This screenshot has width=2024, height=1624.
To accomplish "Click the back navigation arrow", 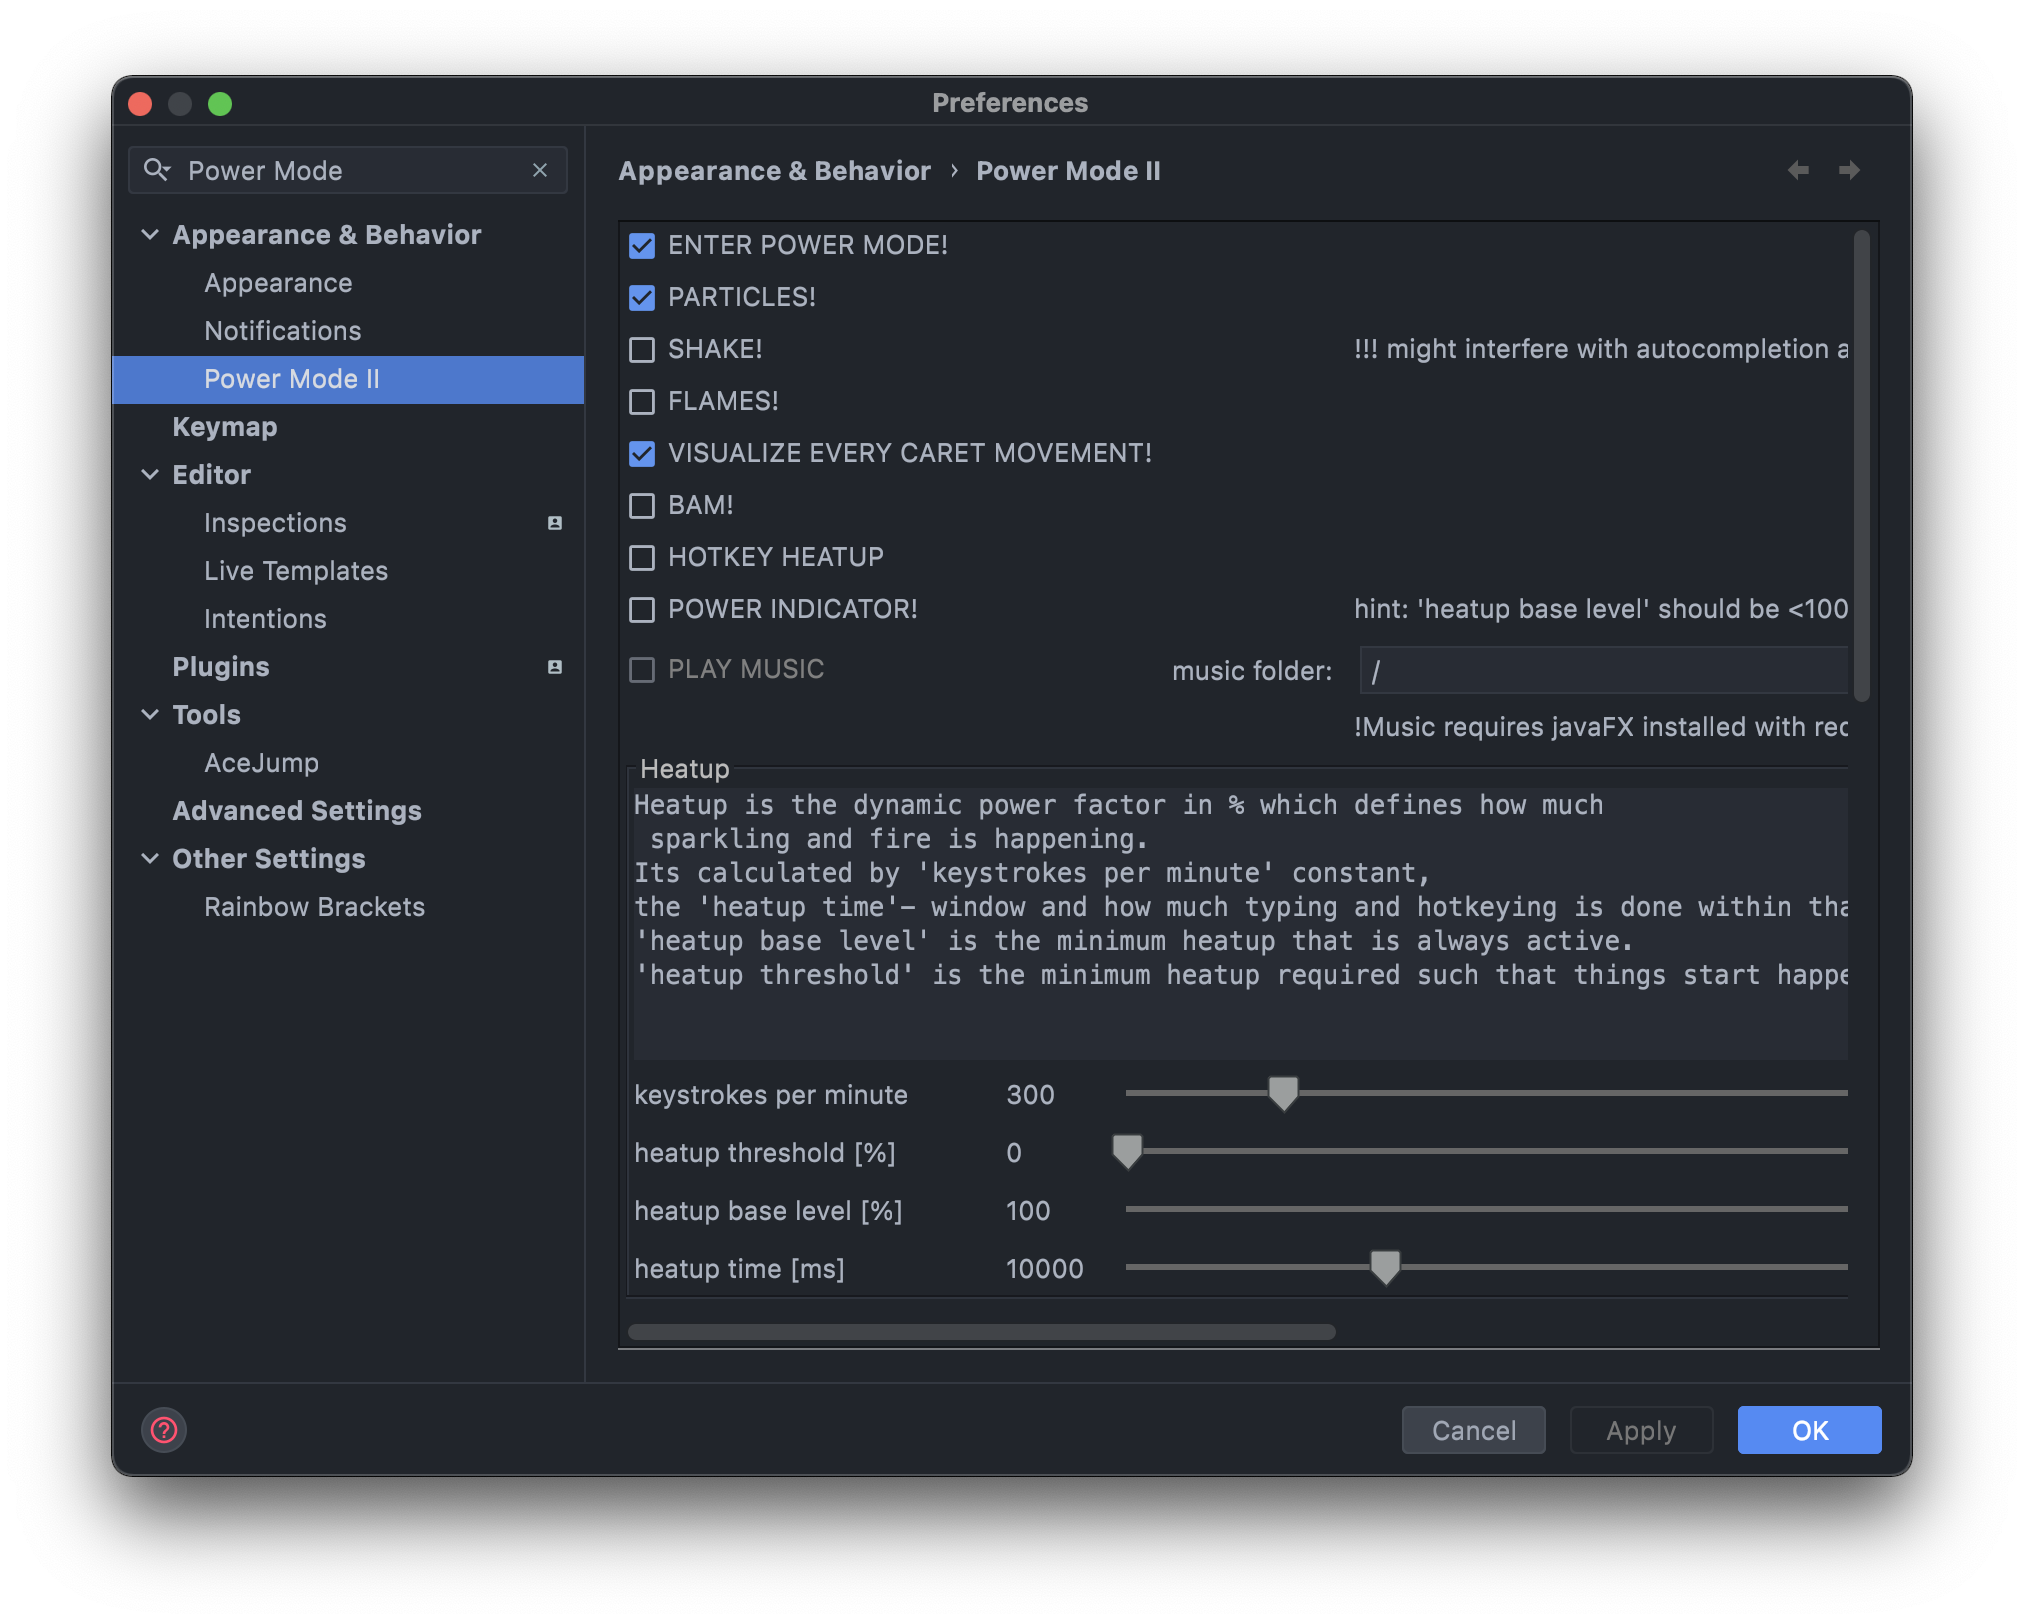I will (x=1798, y=170).
